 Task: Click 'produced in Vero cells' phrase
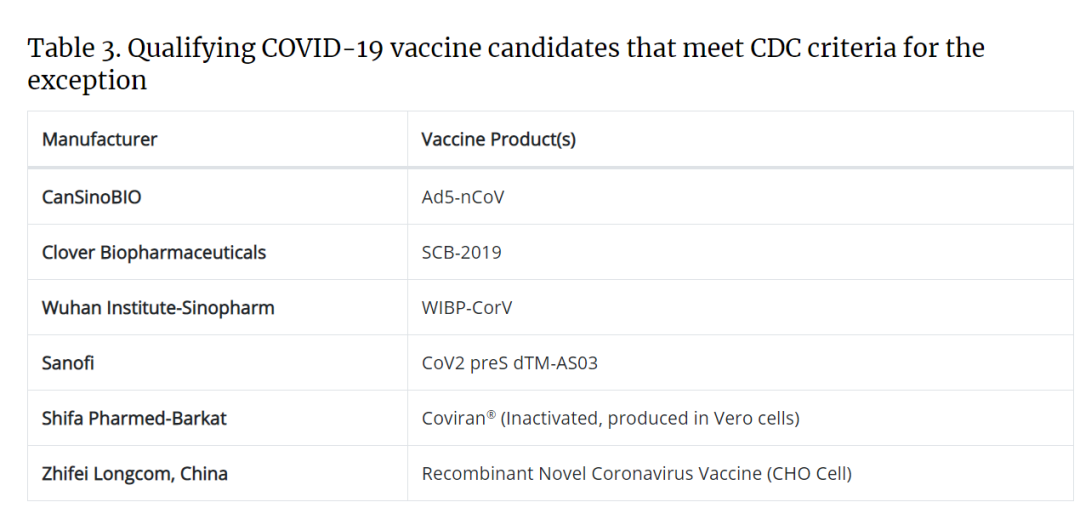[700, 418]
